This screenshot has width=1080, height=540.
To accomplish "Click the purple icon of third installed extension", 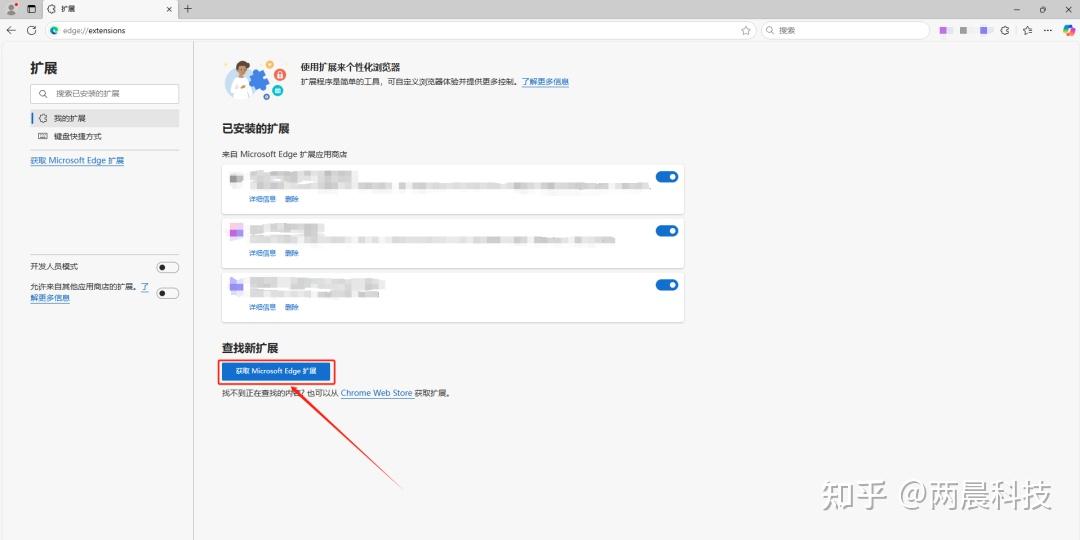I will coord(236,285).
